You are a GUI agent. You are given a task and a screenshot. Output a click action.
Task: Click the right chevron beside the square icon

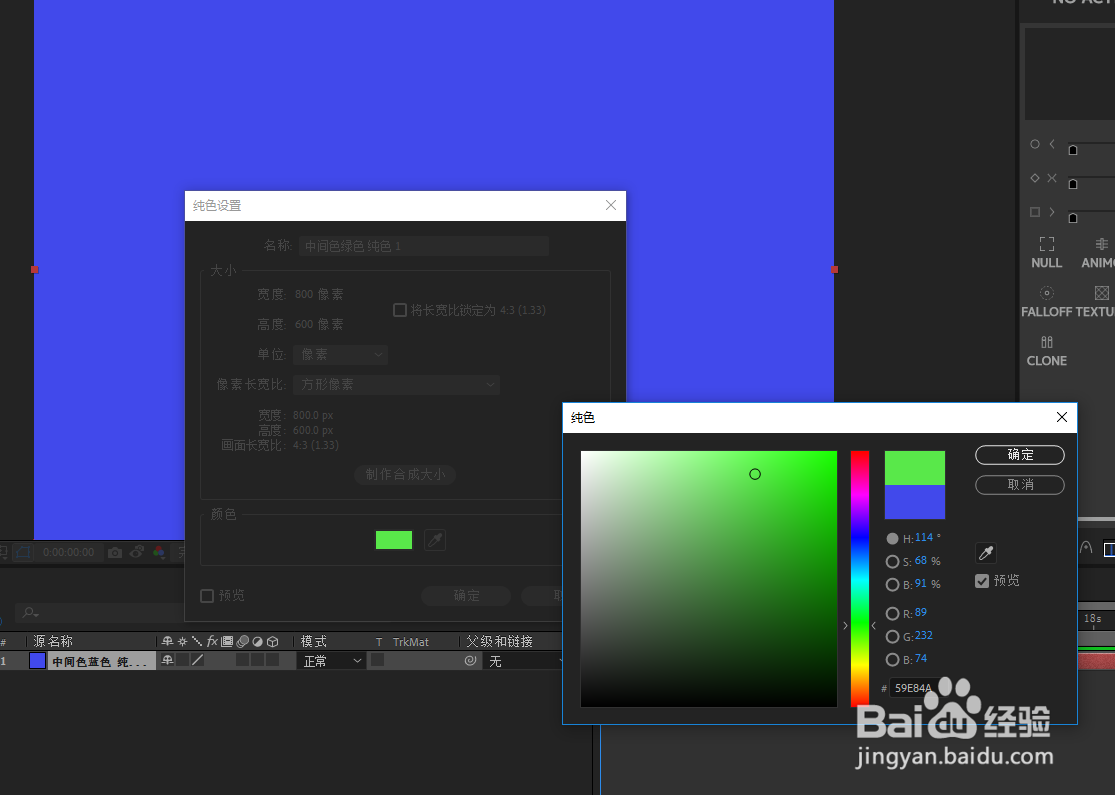(1052, 212)
